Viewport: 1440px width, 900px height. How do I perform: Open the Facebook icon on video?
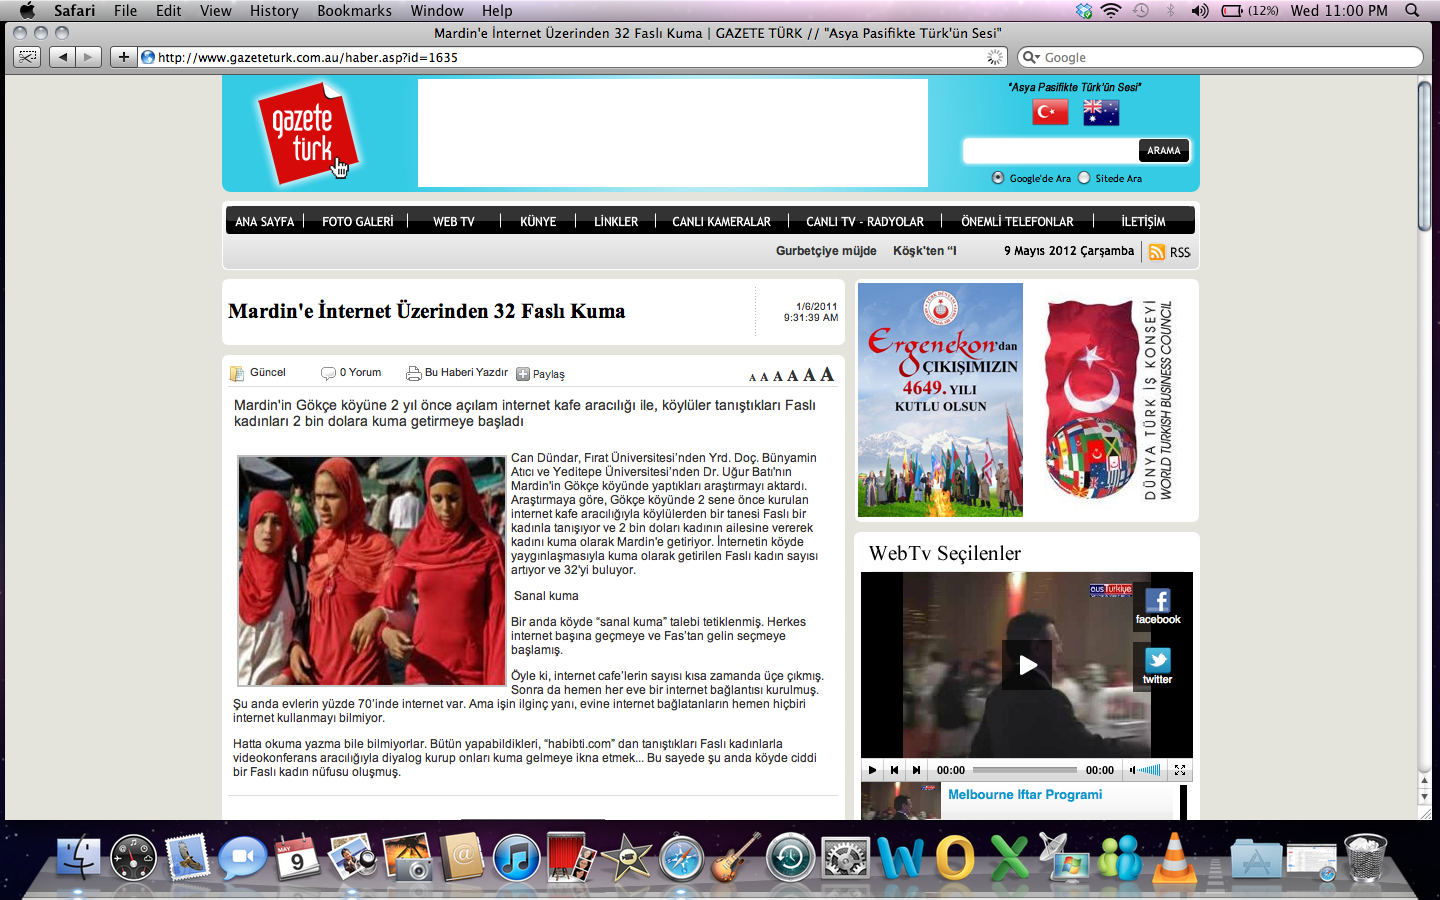[x=1157, y=606]
